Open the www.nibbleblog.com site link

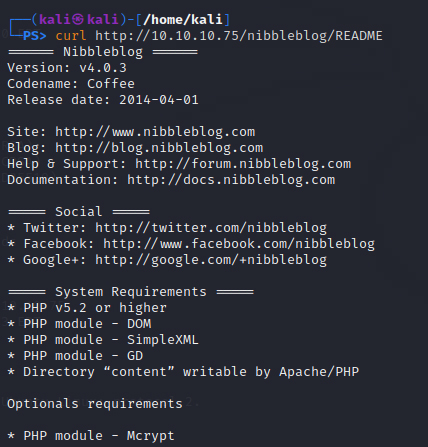[155, 132]
